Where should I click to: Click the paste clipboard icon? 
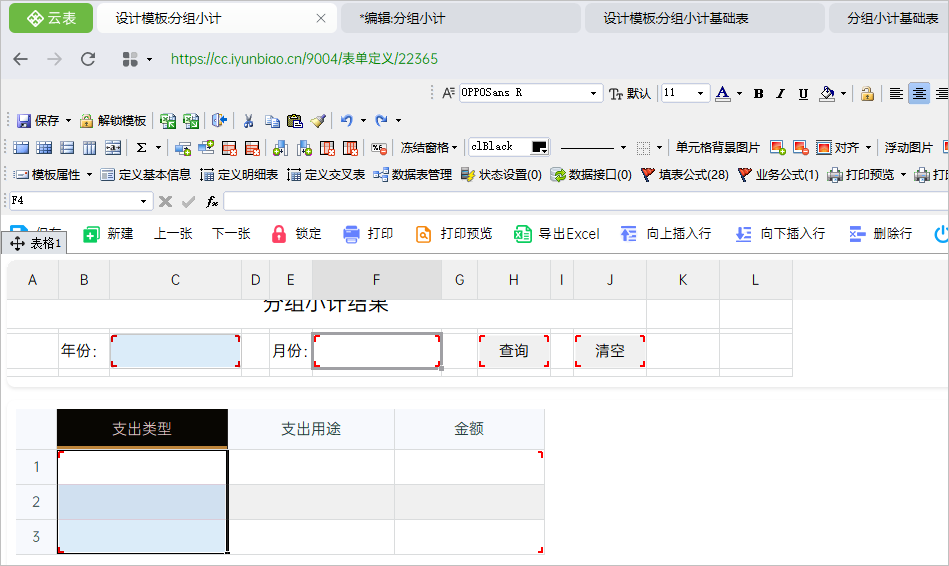(x=295, y=120)
